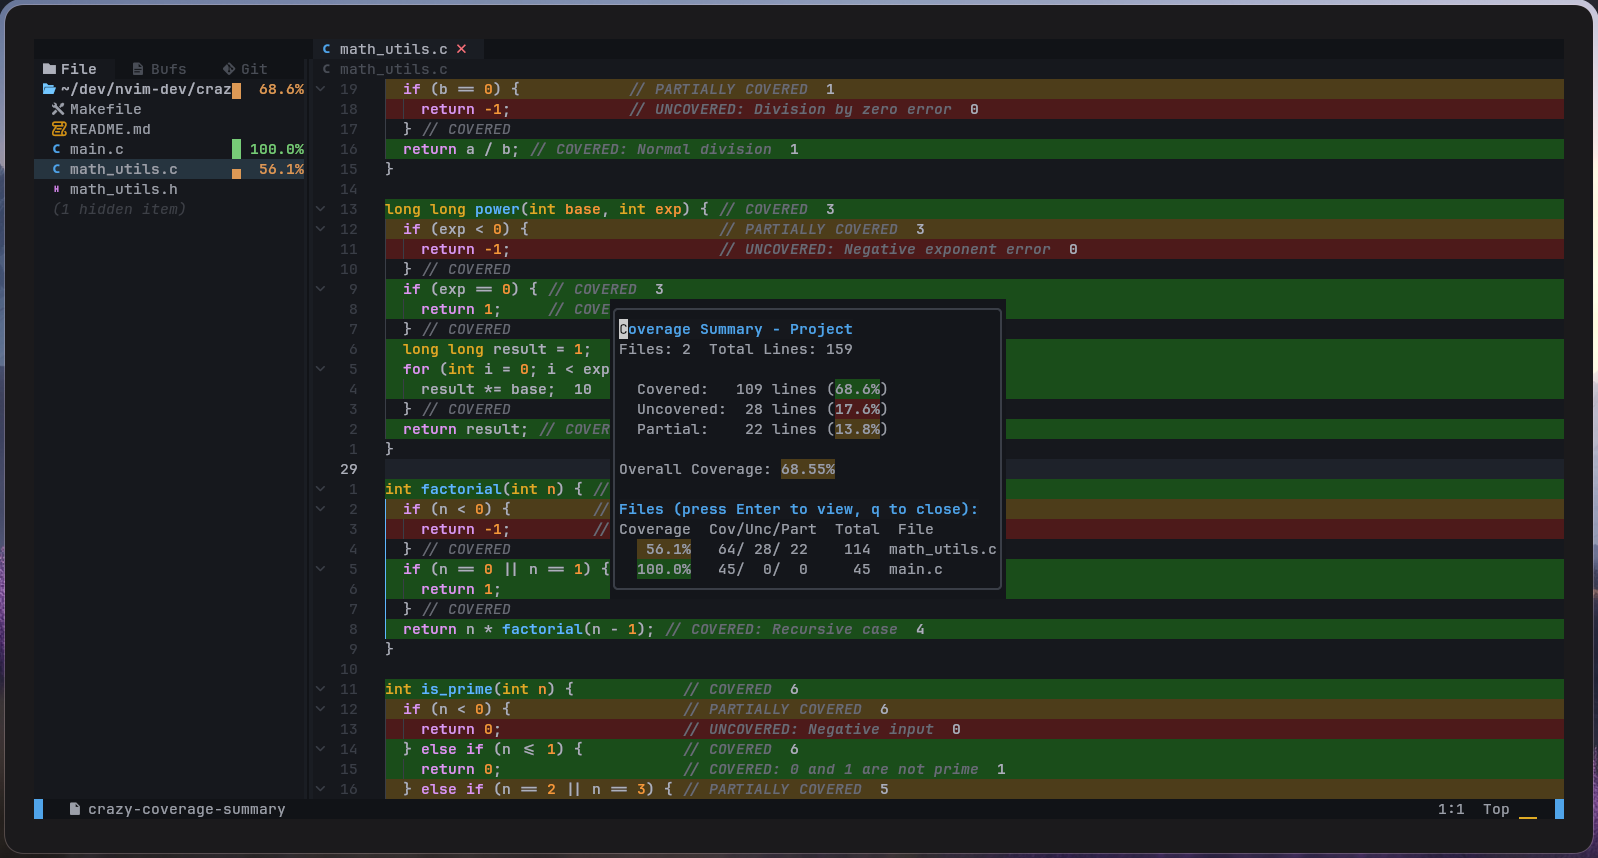Toggle fold chevron at 'if (b == 0)' line
This screenshot has height=858, width=1598.
pyautogui.click(x=320, y=89)
